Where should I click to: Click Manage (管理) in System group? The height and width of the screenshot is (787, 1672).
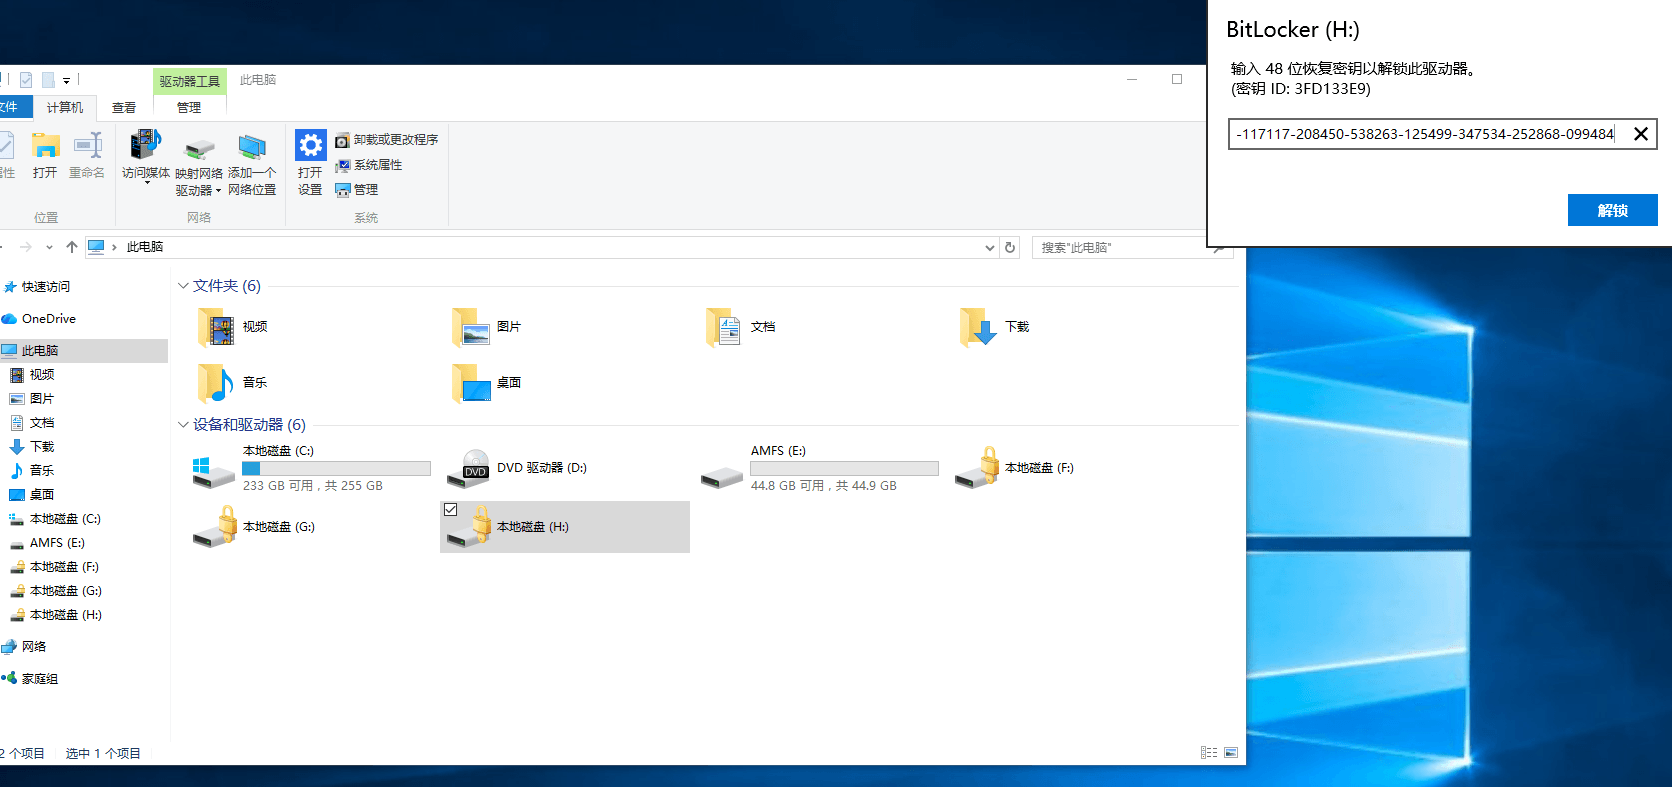(x=356, y=190)
